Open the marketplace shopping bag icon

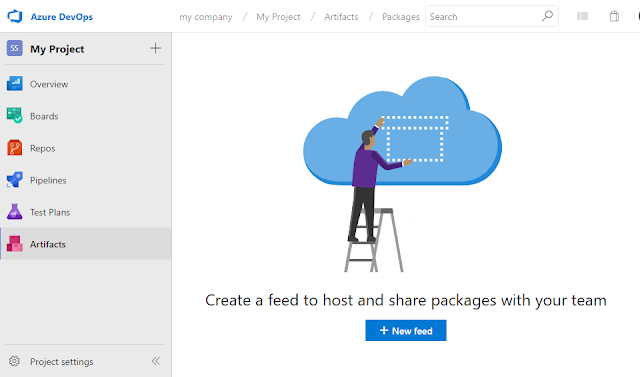tap(614, 16)
